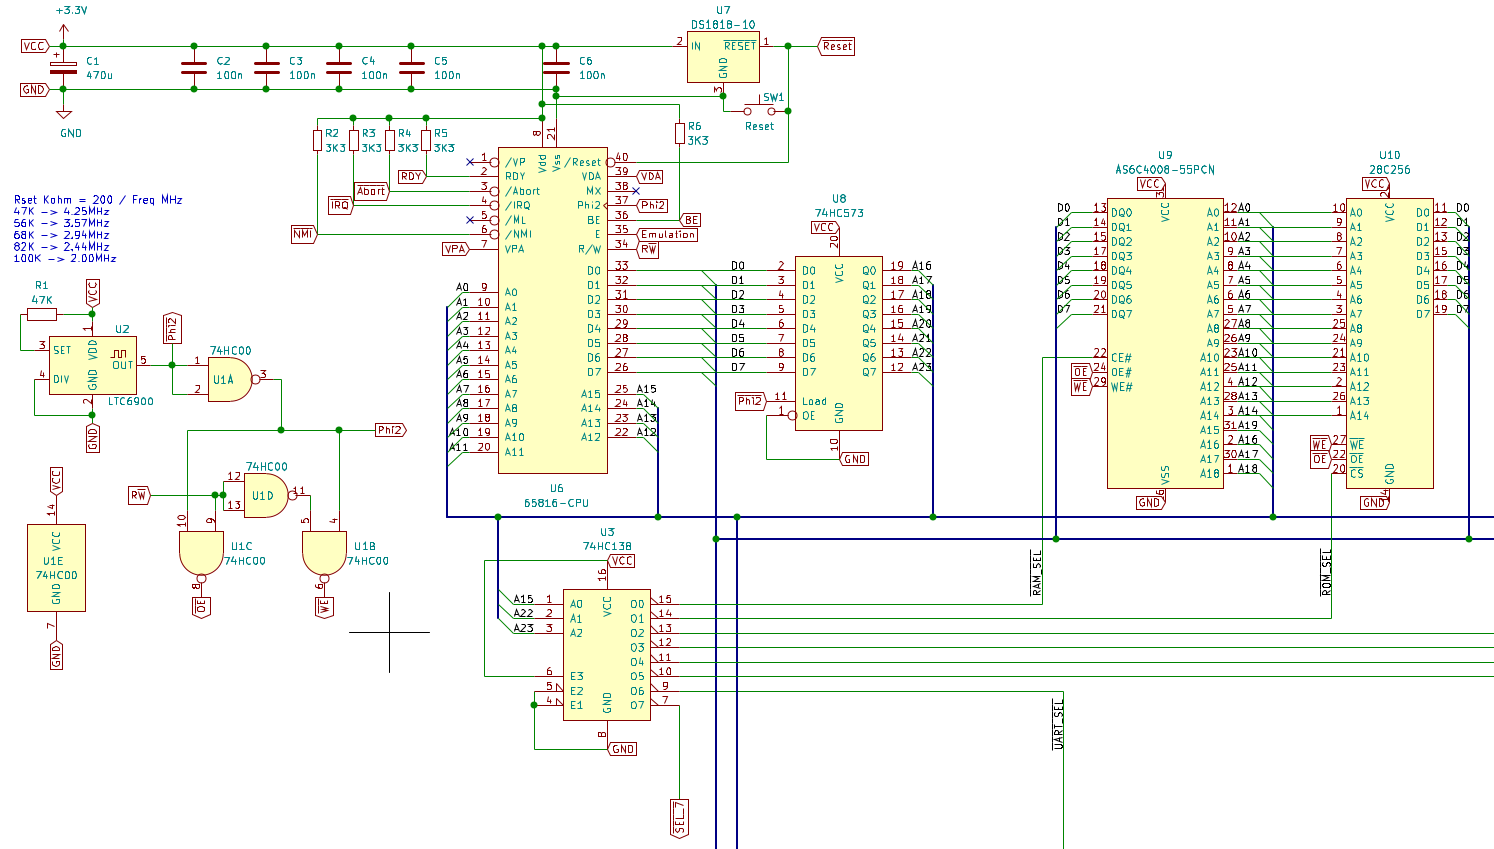Screen dimensions: 1494x849
Task: Click the C1 470u polarized capacitor
Action: pos(63,68)
